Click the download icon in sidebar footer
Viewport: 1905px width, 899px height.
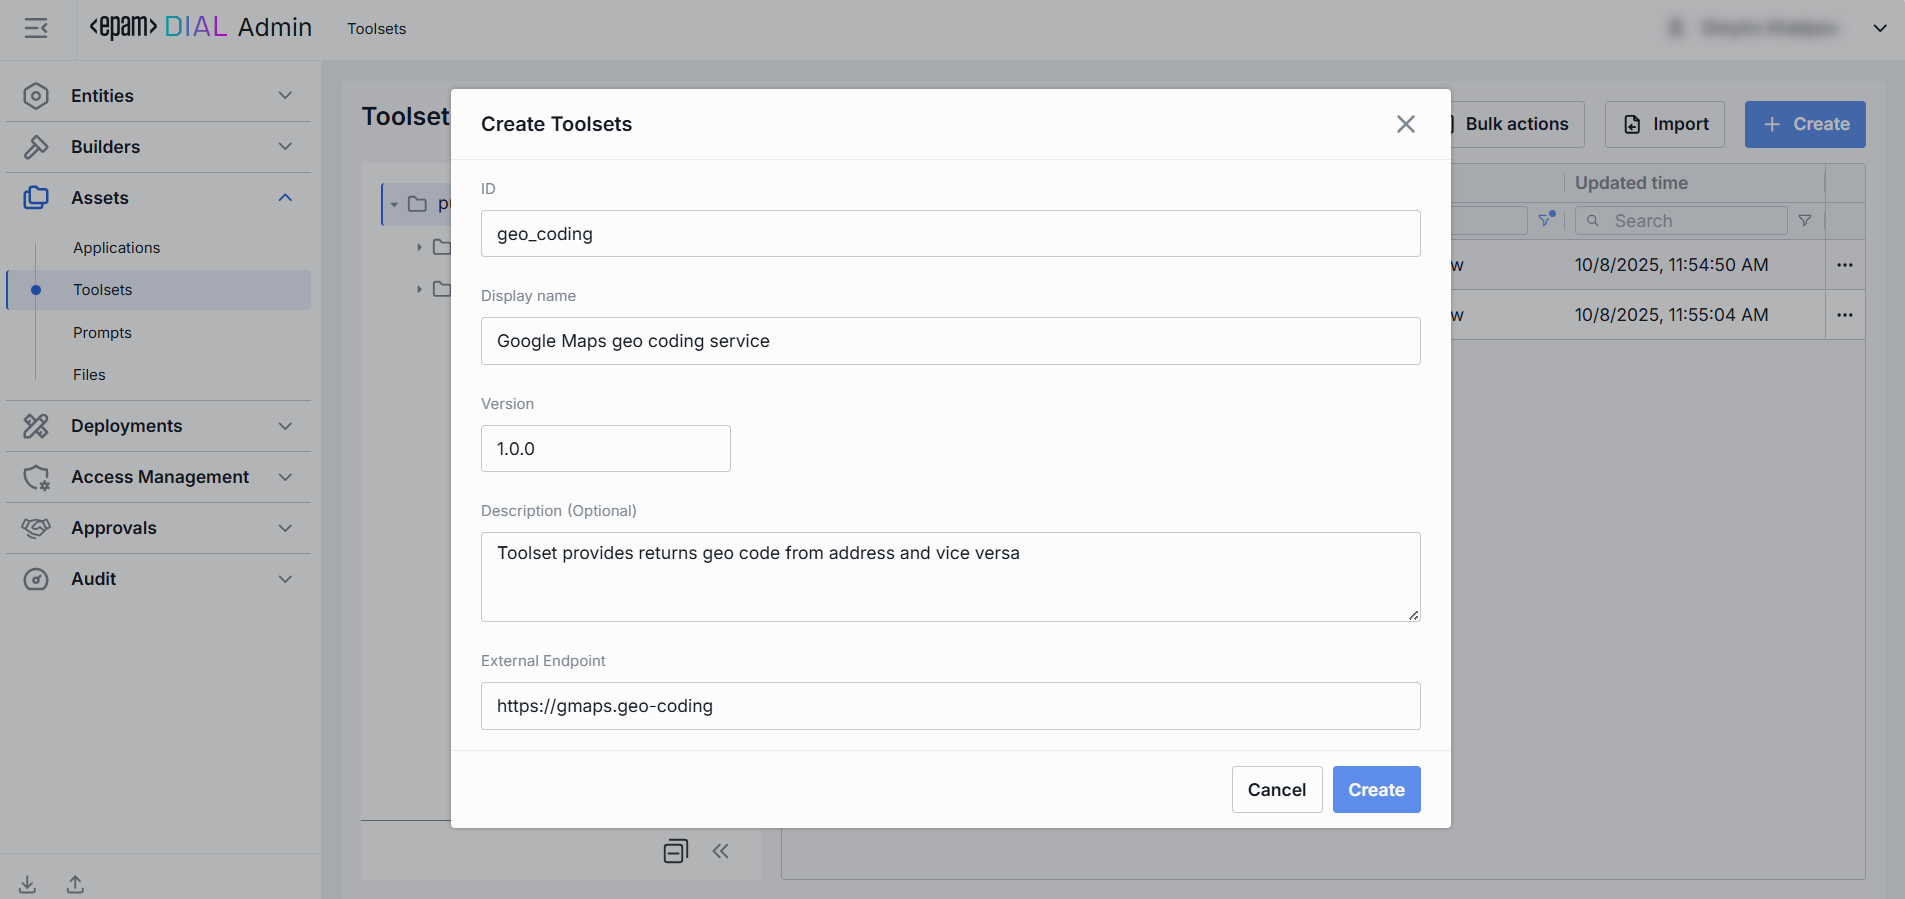[27, 884]
